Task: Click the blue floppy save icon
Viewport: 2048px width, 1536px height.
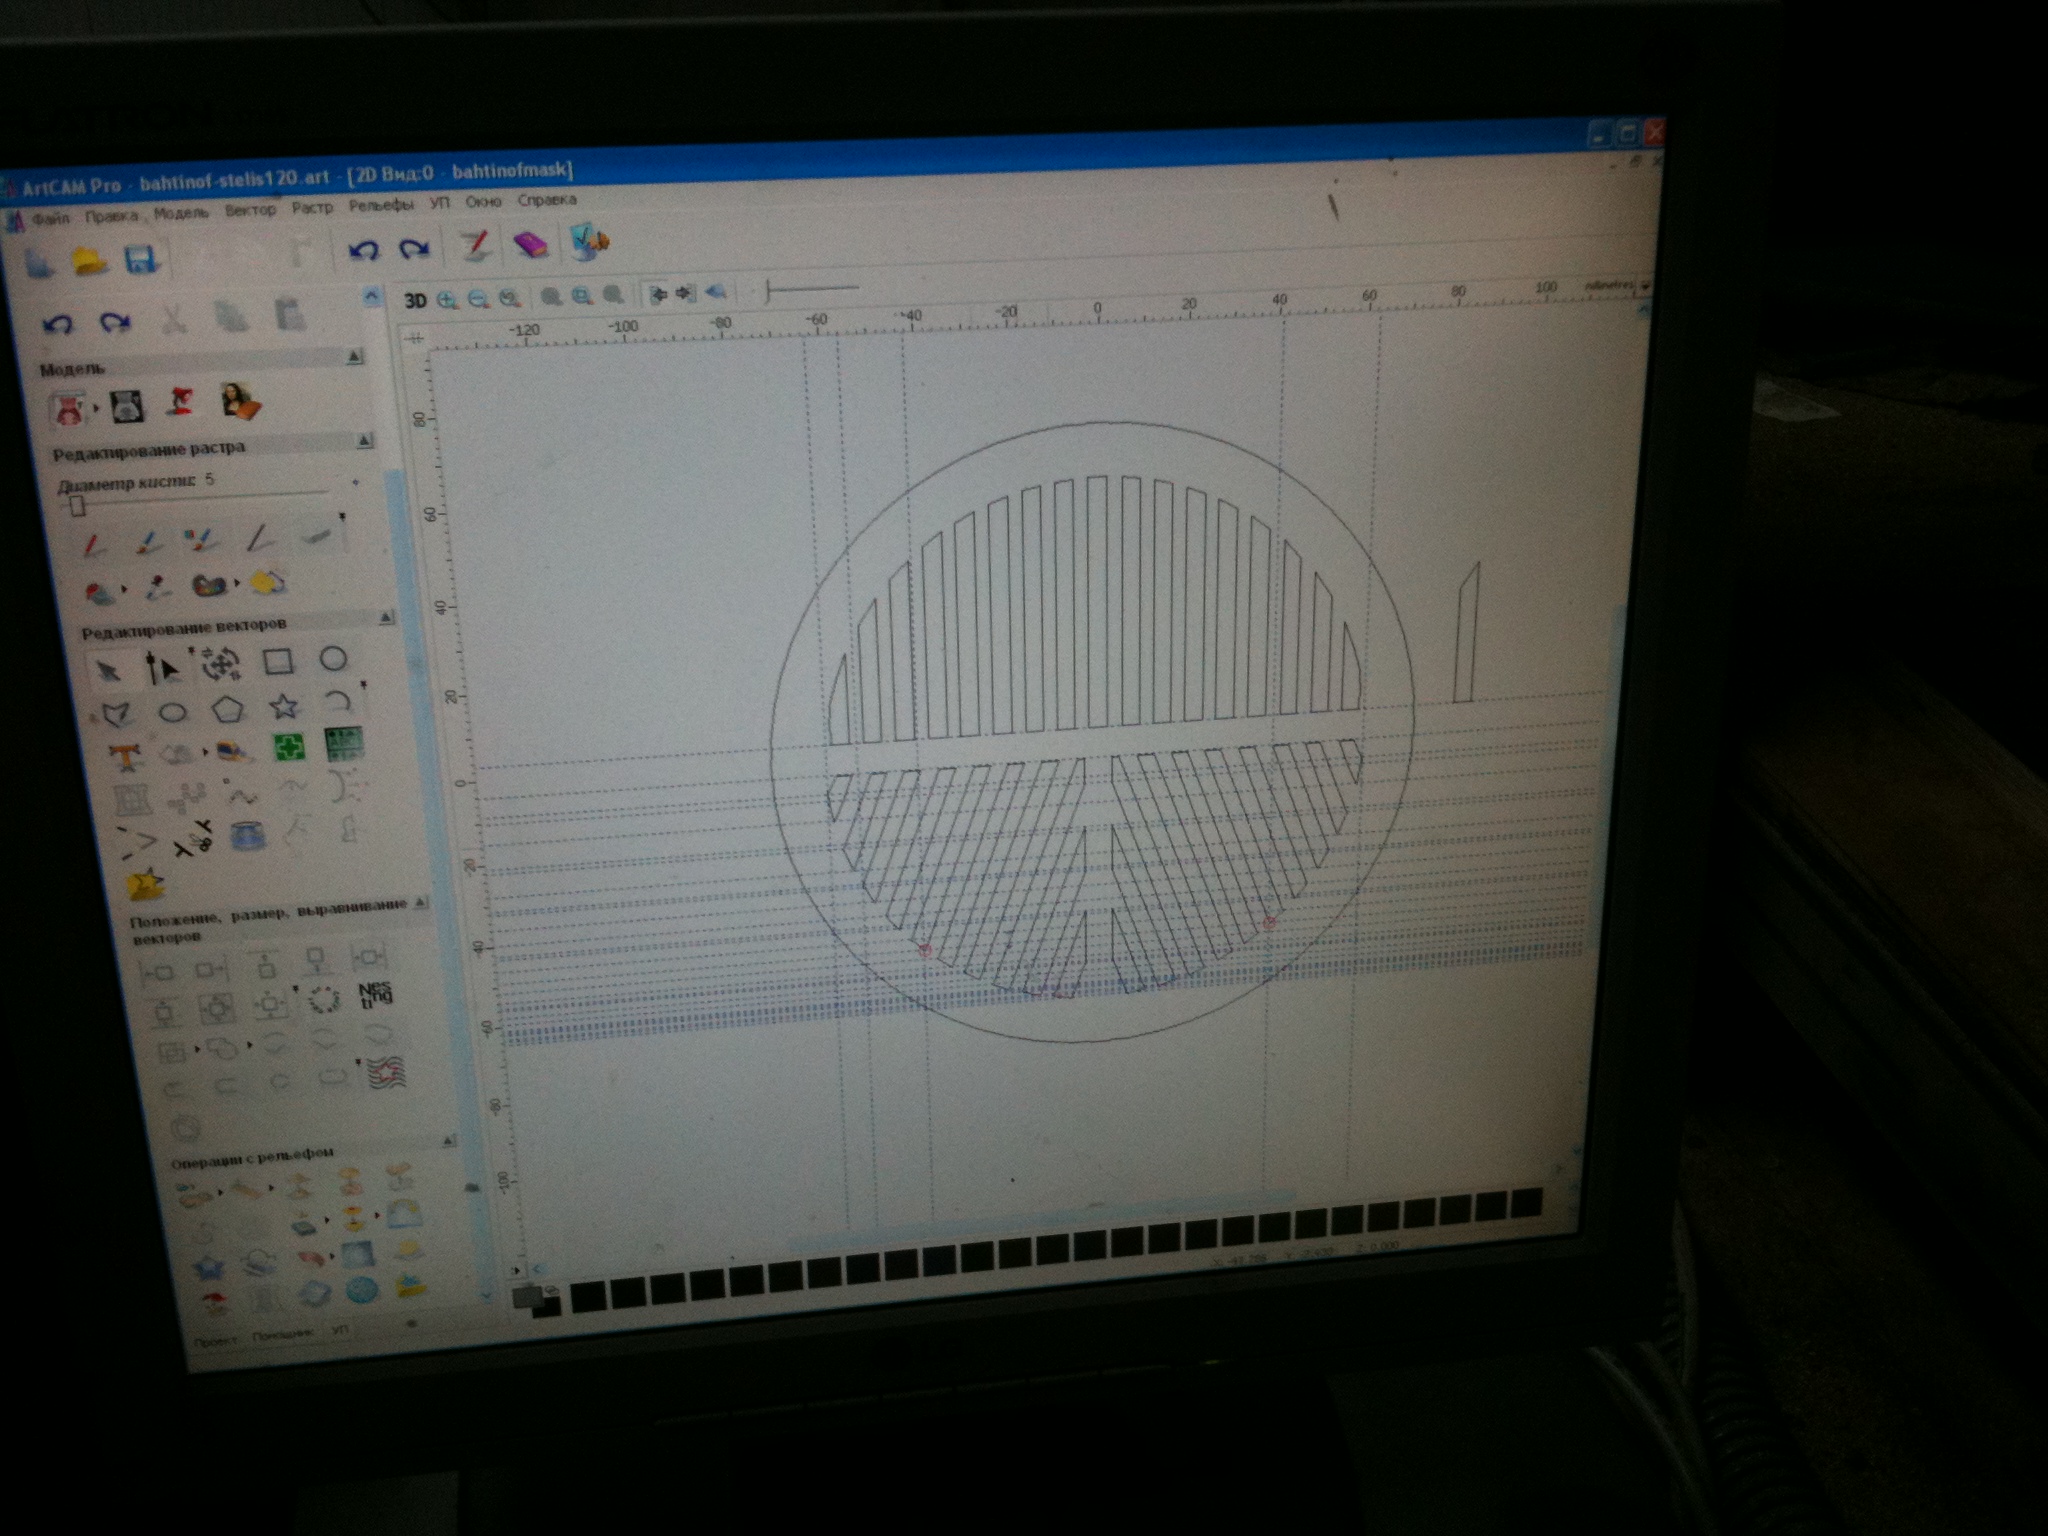Action: (142, 260)
